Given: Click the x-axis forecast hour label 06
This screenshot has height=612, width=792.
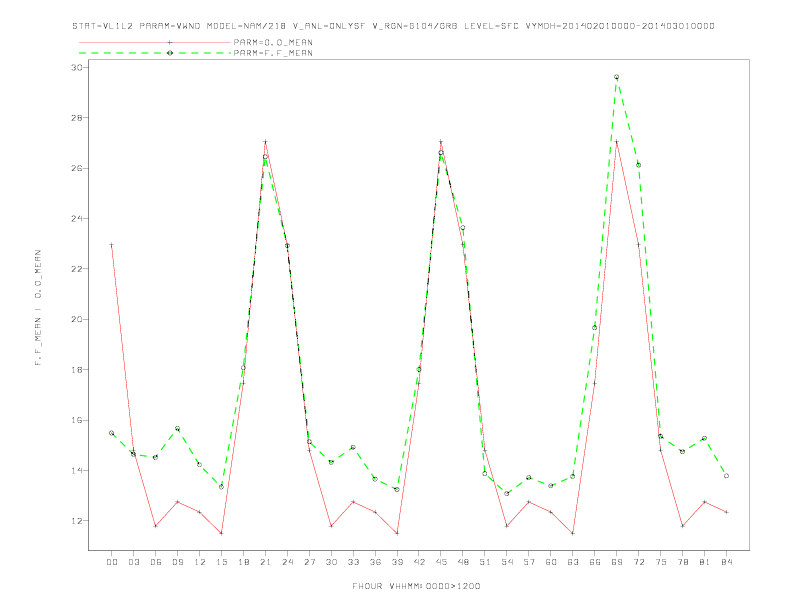Looking at the screenshot, I should point(156,562).
